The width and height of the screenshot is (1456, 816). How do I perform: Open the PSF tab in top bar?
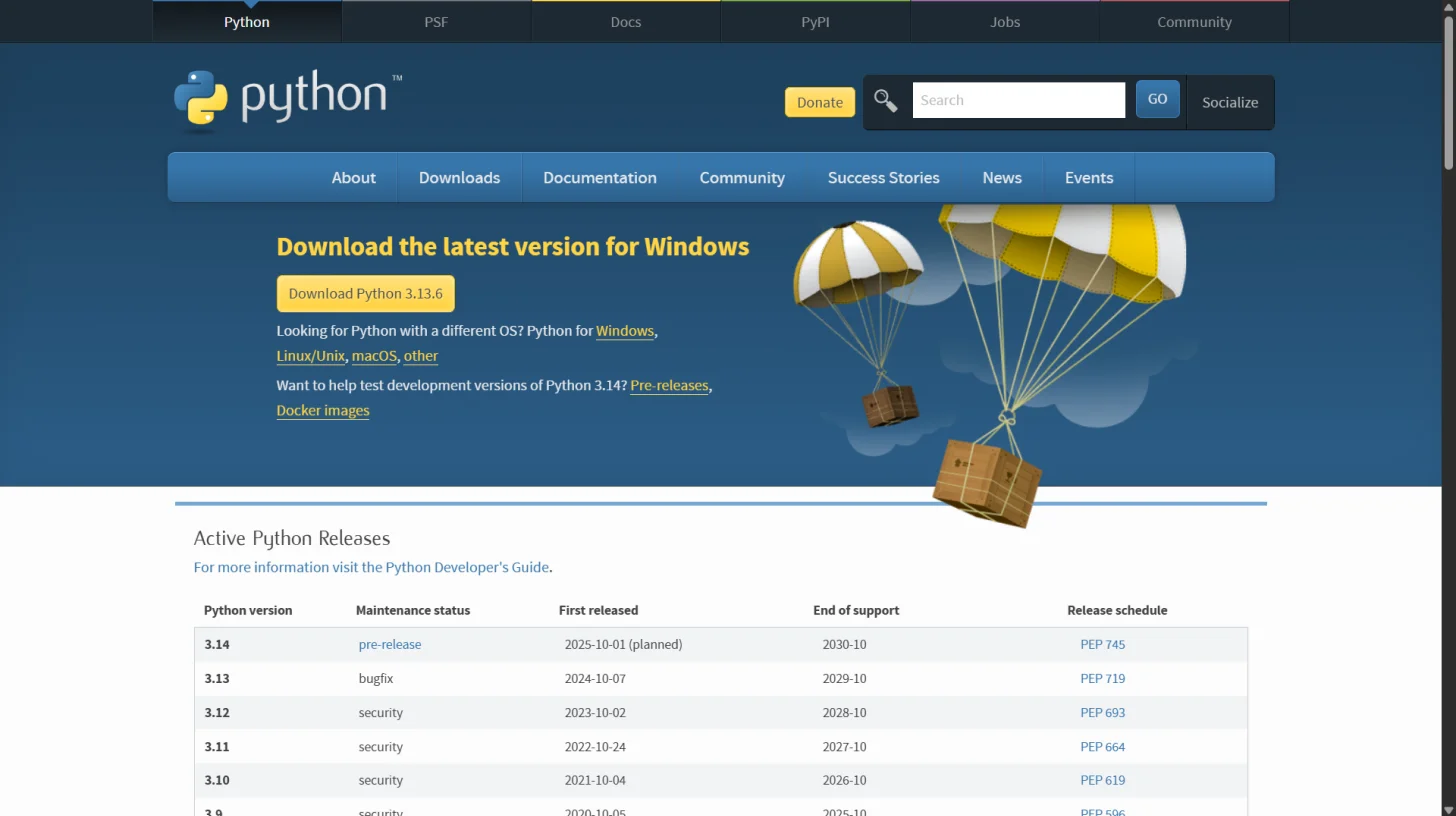(x=436, y=22)
